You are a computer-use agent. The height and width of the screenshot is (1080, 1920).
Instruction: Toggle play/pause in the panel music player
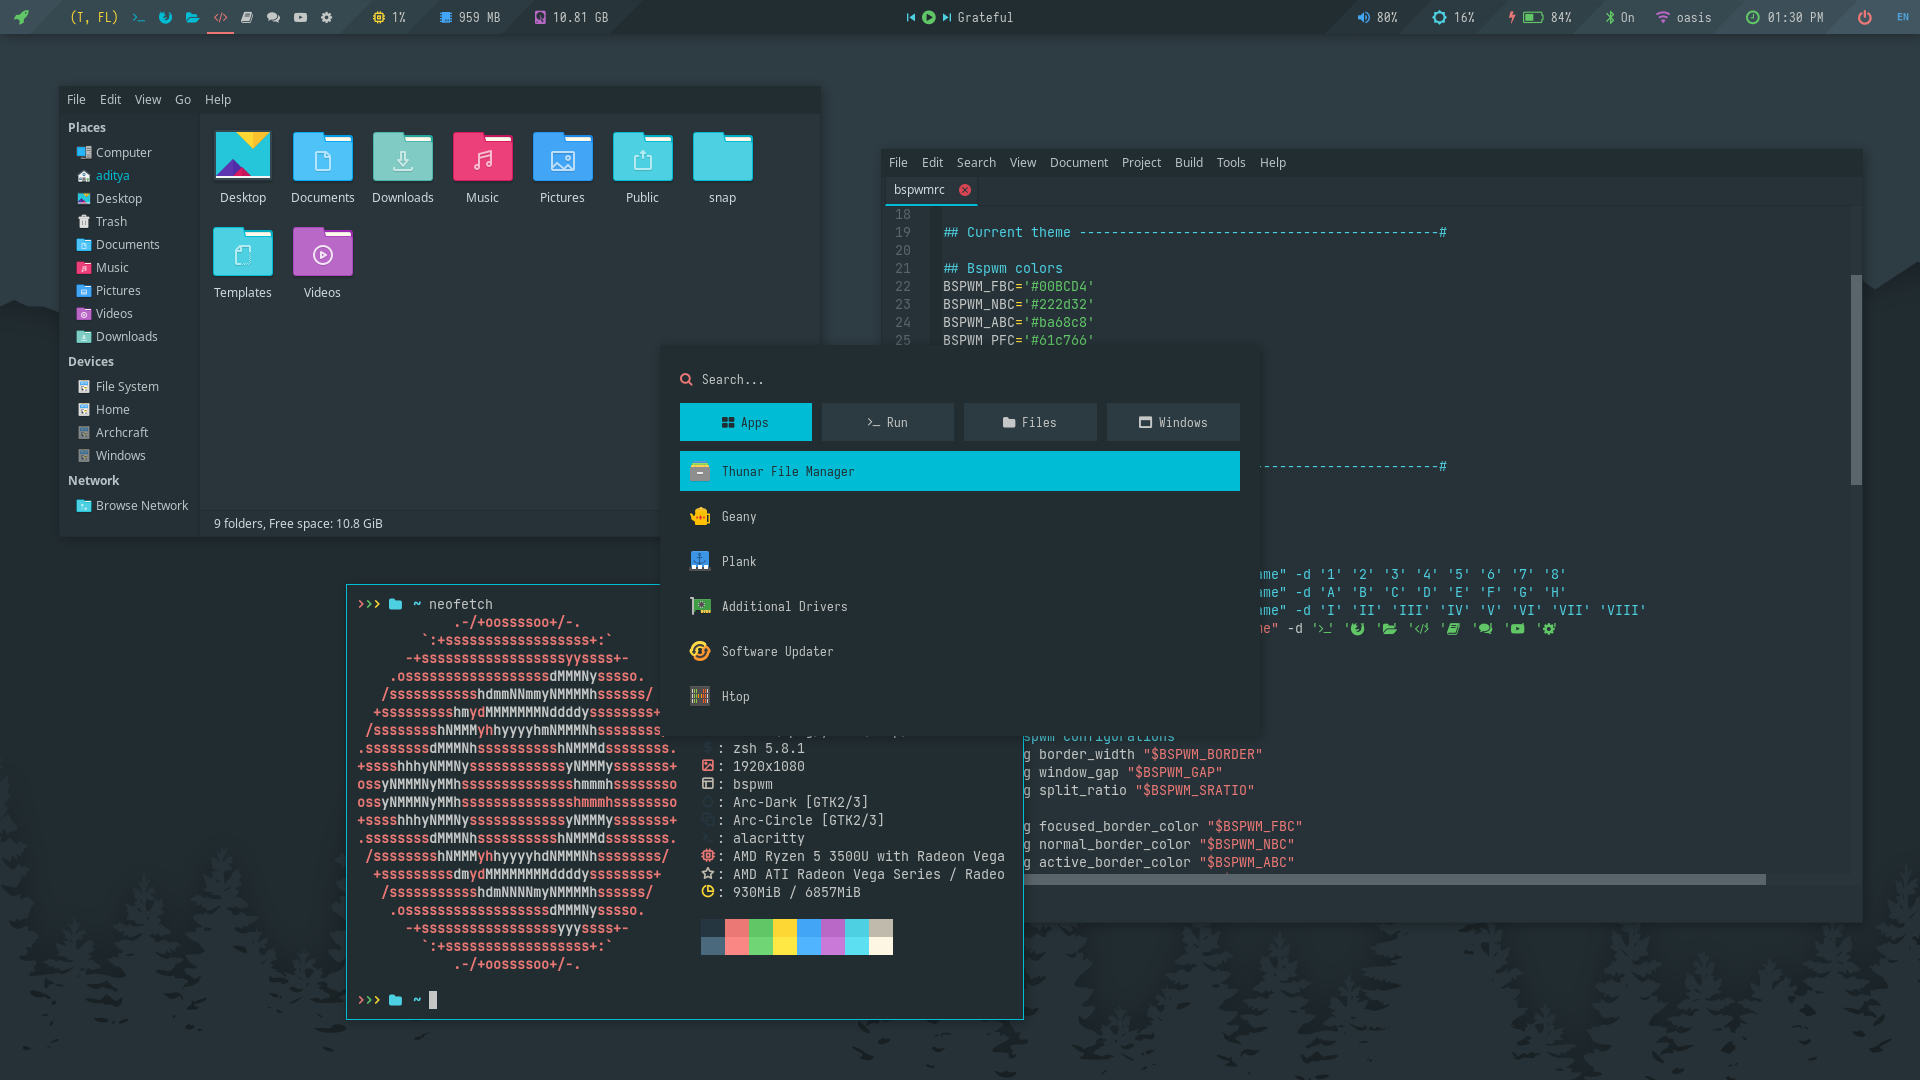coord(929,17)
